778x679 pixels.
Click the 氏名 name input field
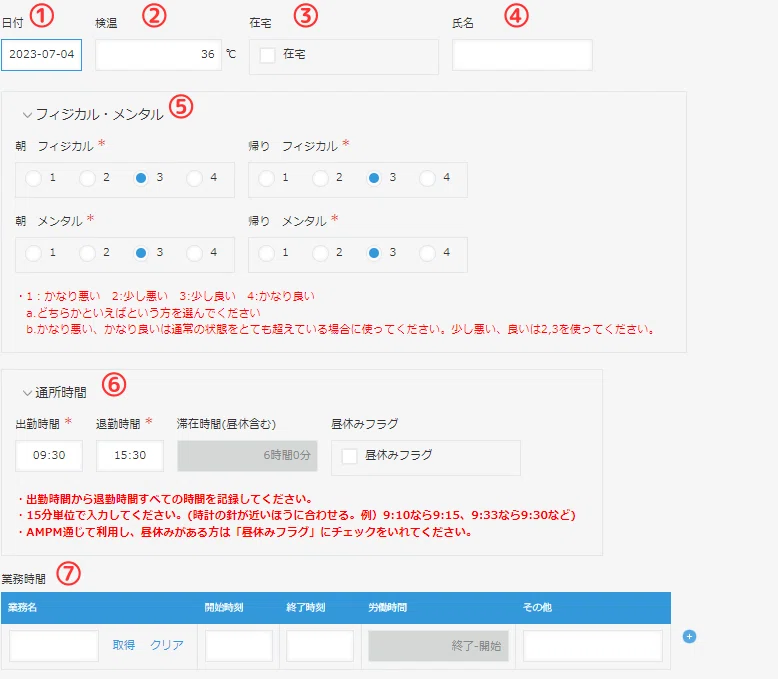pos(522,55)
